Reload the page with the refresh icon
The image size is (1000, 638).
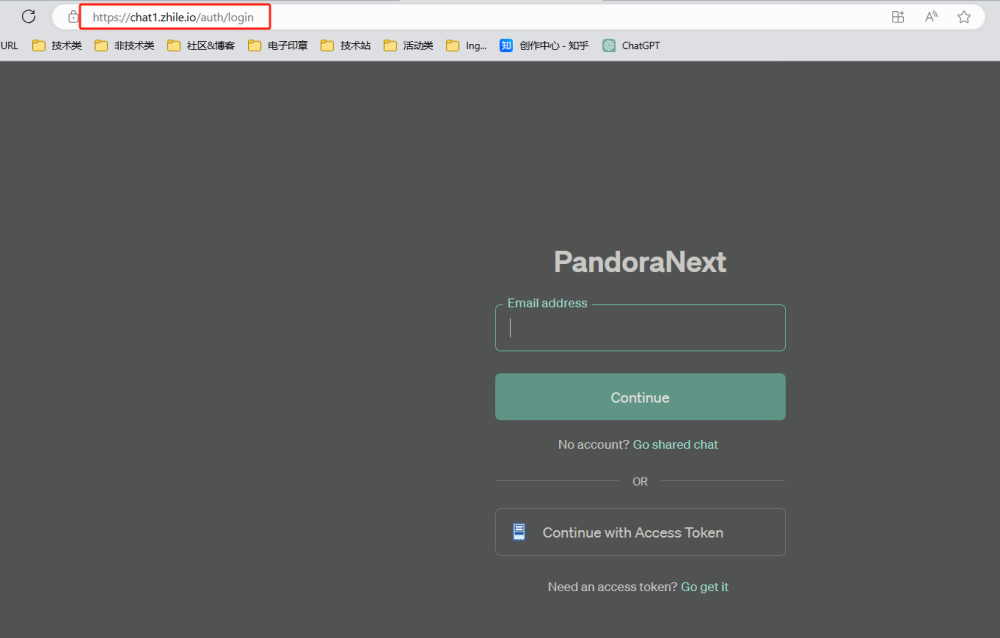(29, 17)
